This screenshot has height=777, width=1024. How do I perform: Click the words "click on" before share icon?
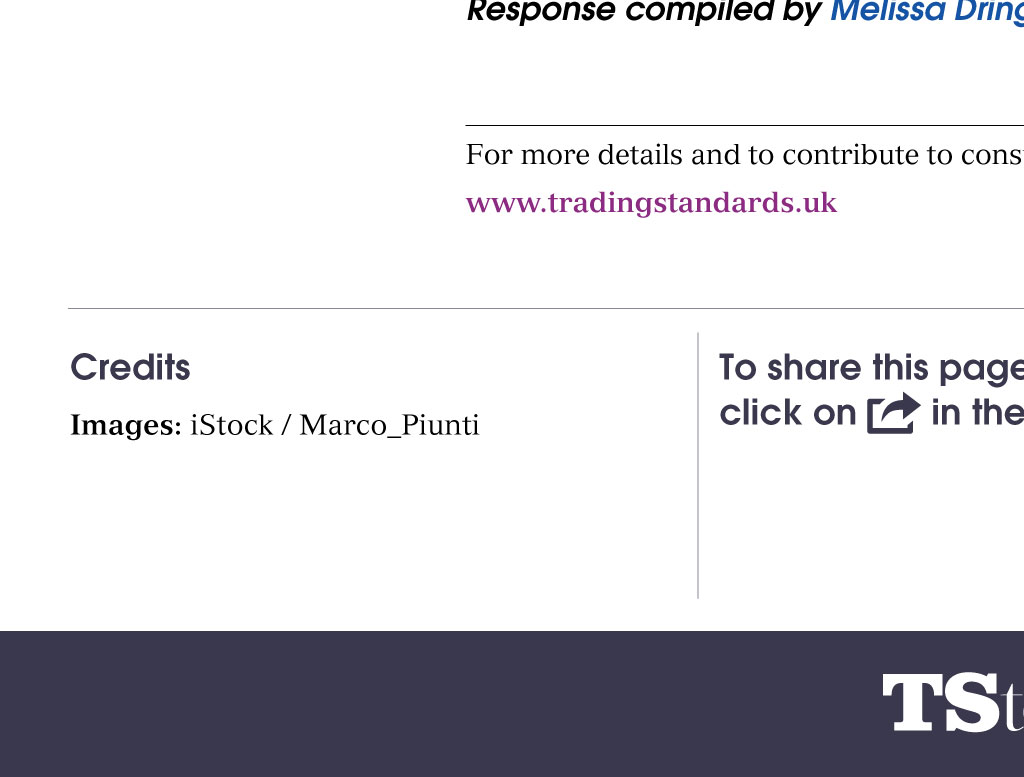788,413
